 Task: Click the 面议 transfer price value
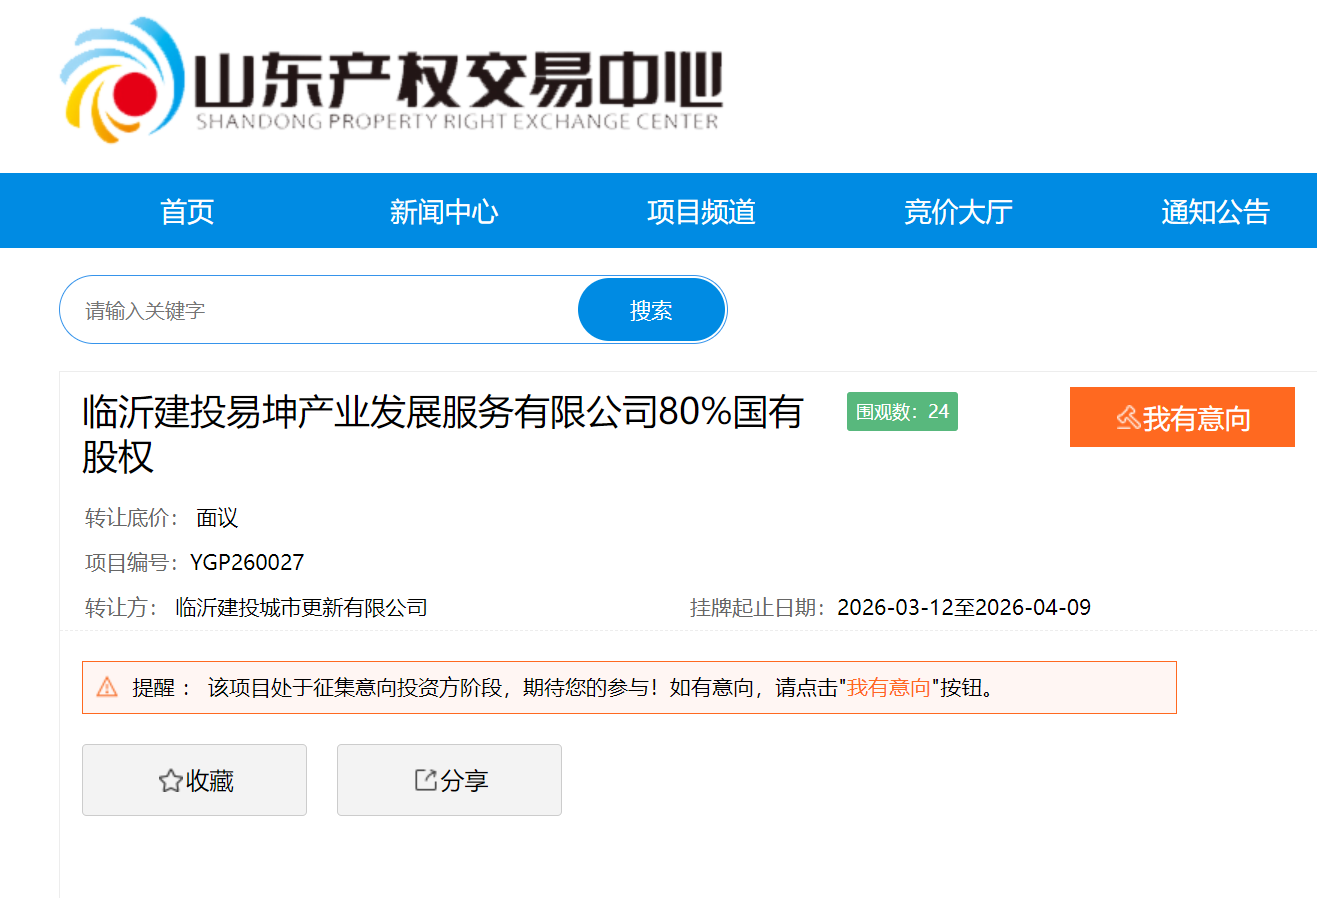(217, 518)
